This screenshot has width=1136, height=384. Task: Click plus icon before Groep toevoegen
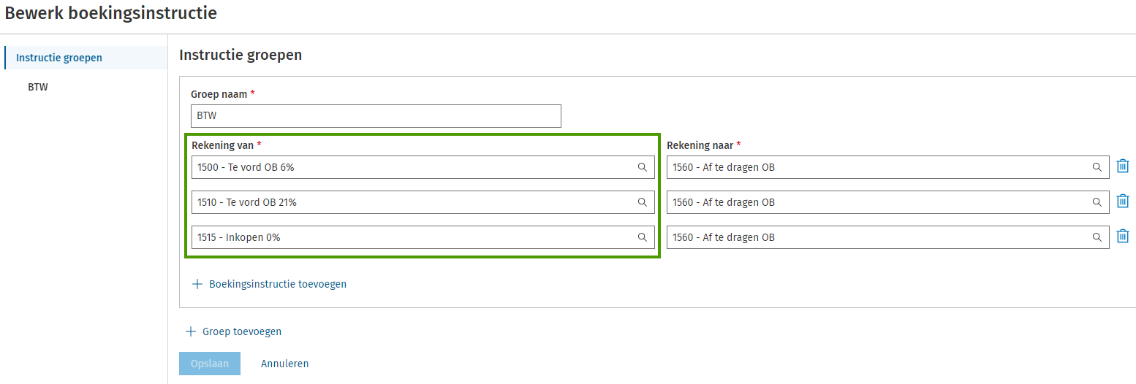191,331
